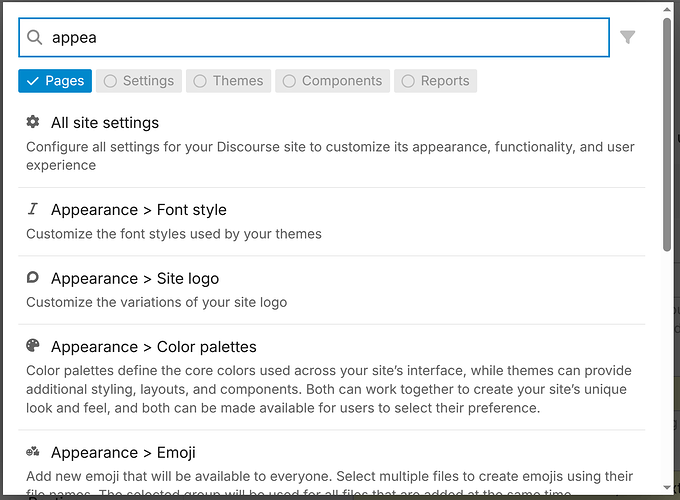Click the gear icon beside All site settings
This screenshot has height=500, width=680.
[x=33, y=122]
